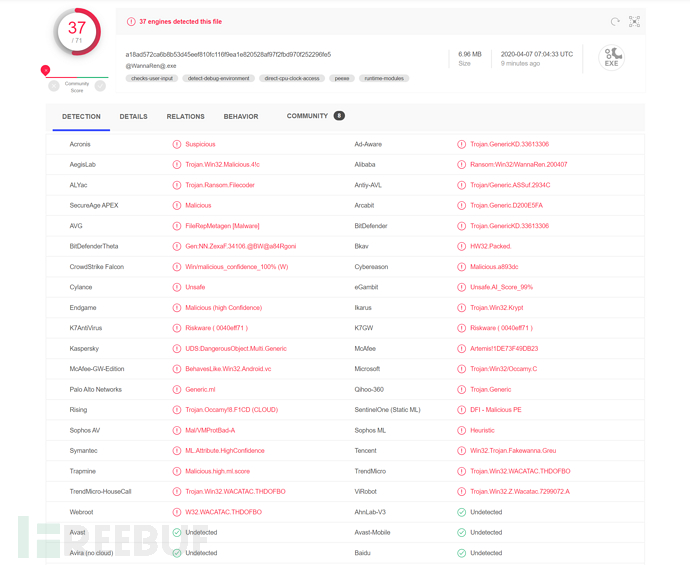
Task: Click the K7AntiVirus engine name
Action: [85, 328]
